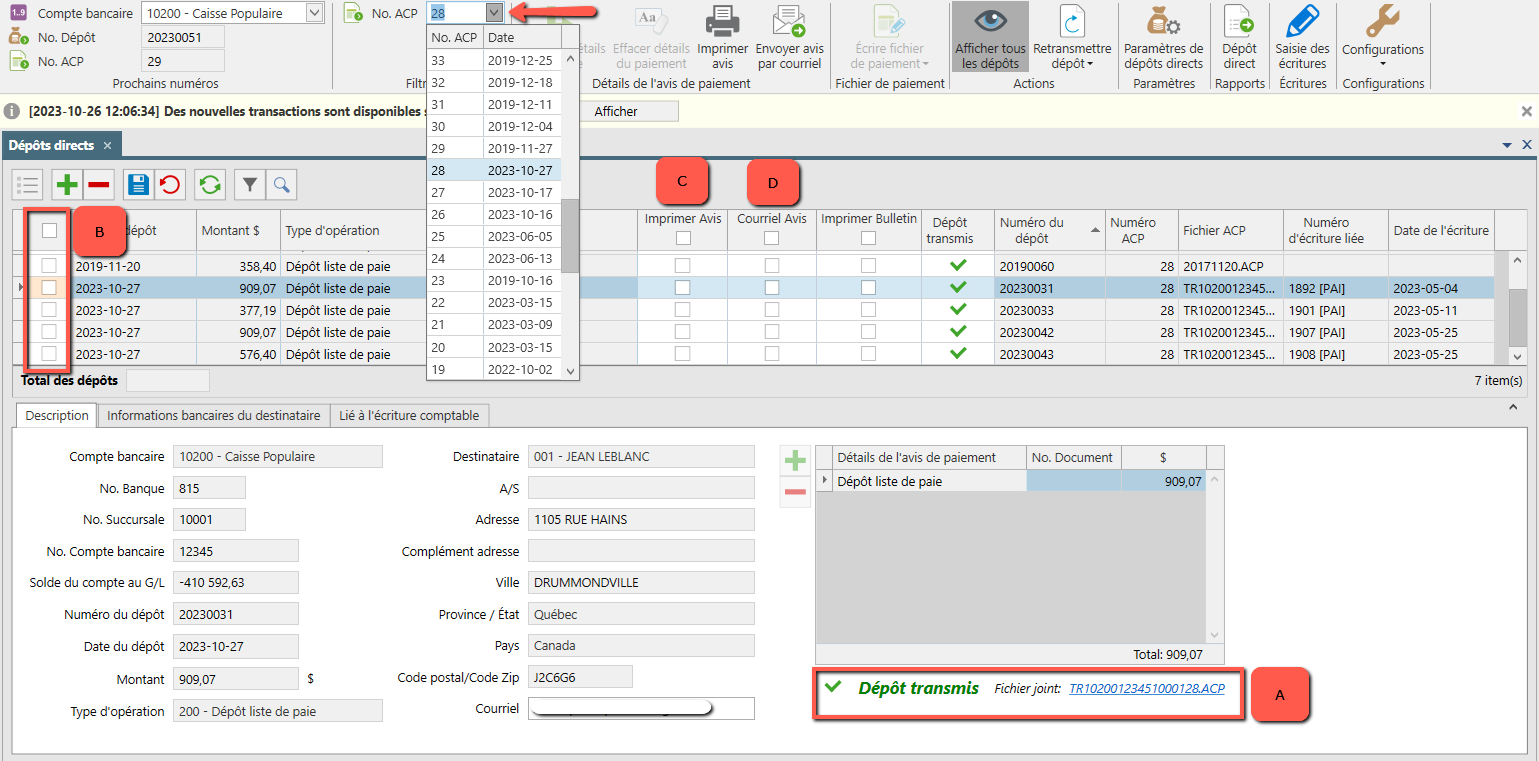Image resolution: width=1539 pixels, height=761 pixels.
Task: Open the Retransmettre dépôt dropdown
Action: click(1072, 36)
